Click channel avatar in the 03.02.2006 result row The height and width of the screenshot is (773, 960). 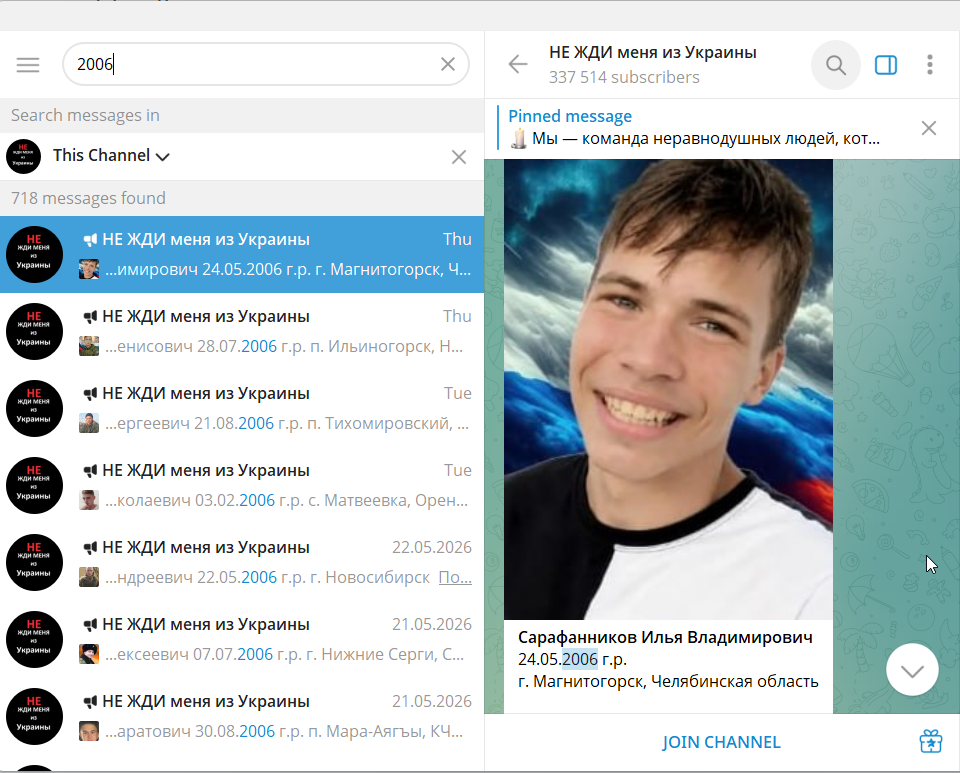(x=34, y=485)
